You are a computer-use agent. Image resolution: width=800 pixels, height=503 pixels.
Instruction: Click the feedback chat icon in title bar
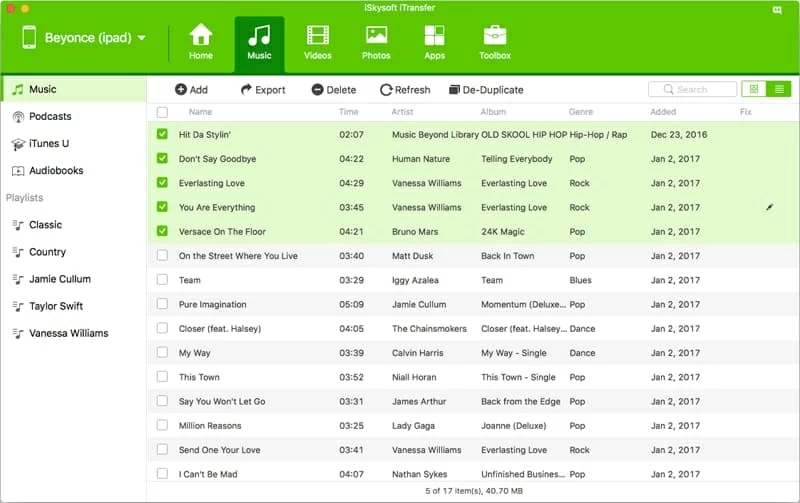778,8
